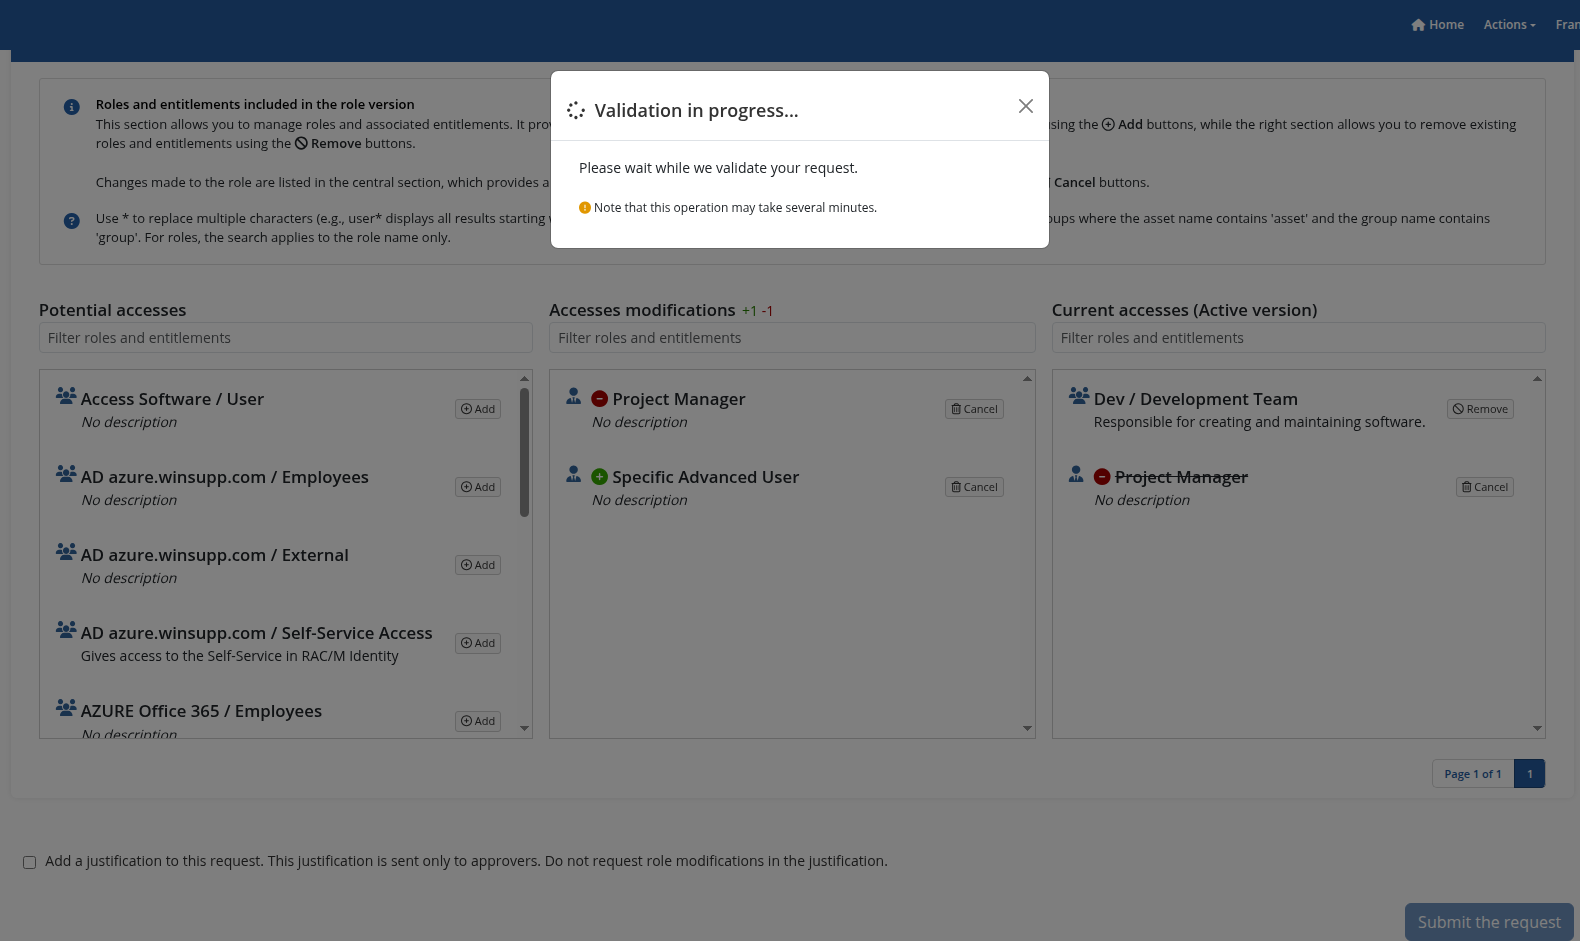Click the group icon beside Dev / Development Team
The height and width of the screenshot is (941, 1580).
pos(1079,396)
